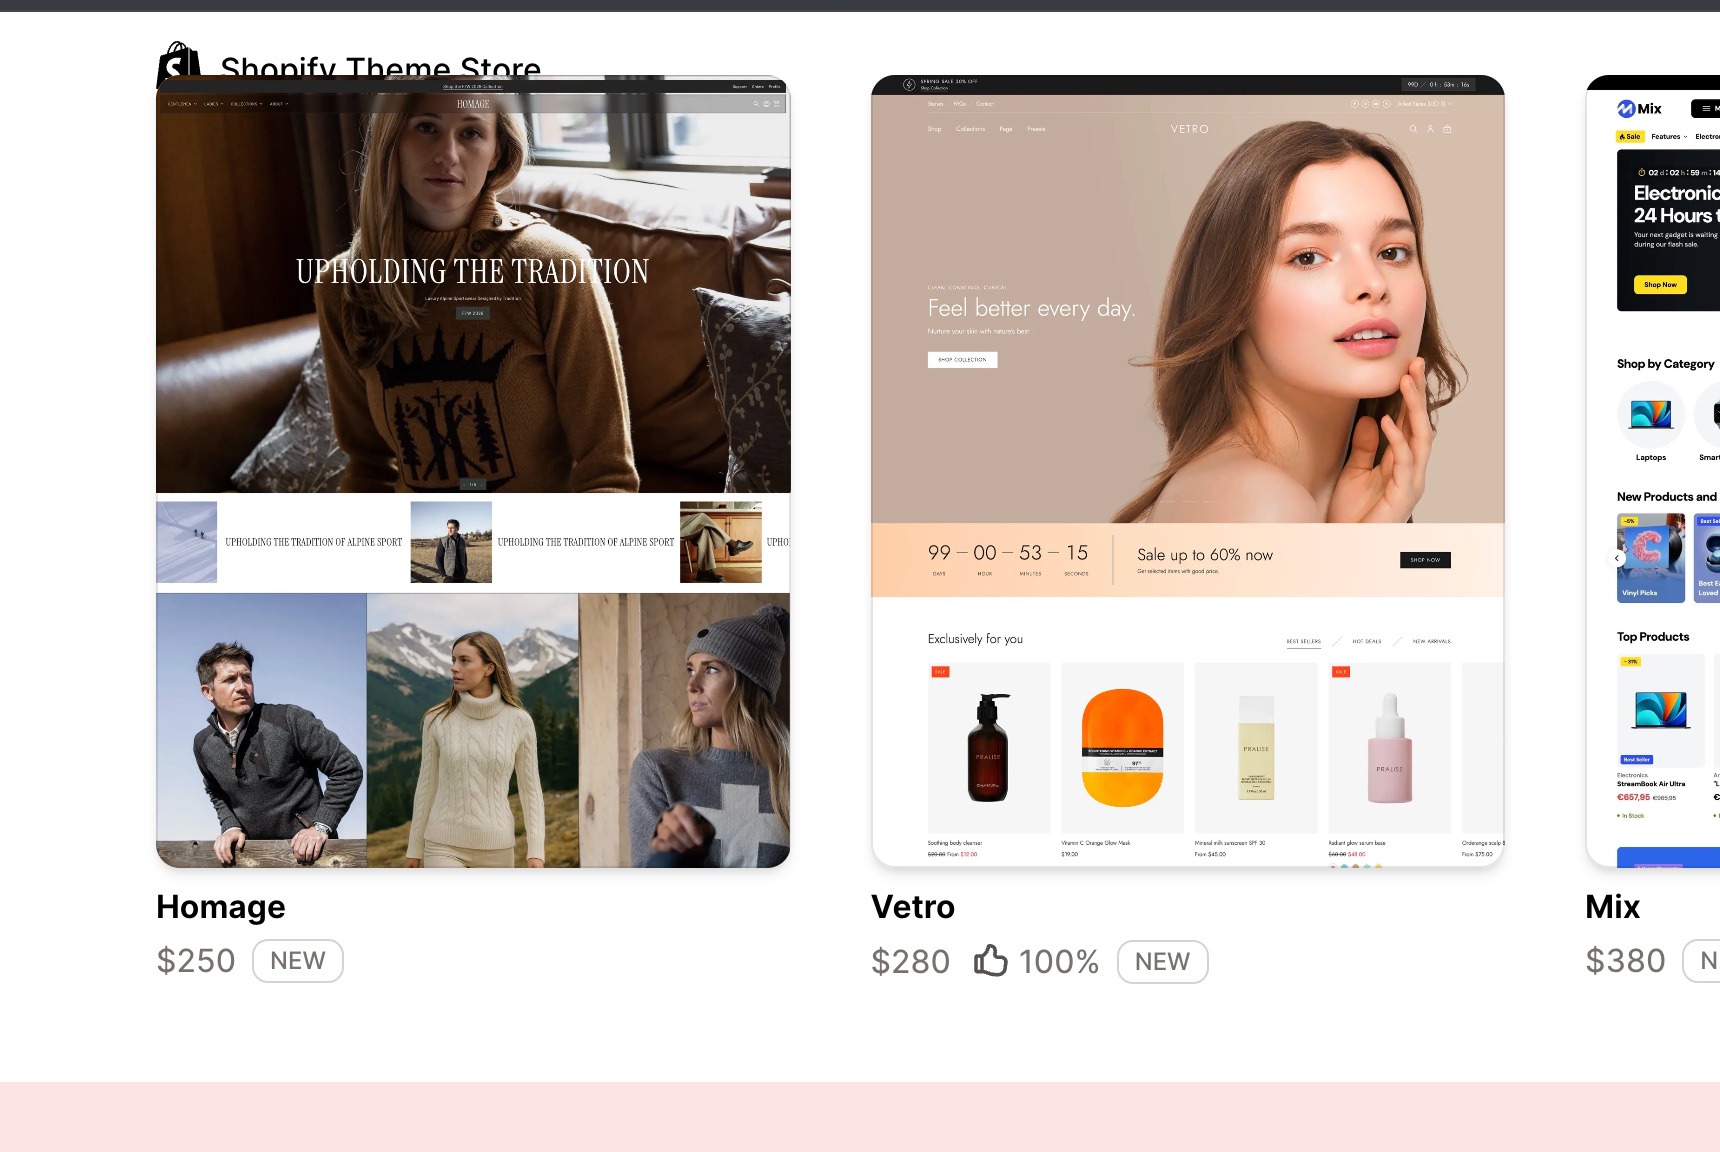Expand GENTLEMEN menu in Homage preview

coord(182,104)
